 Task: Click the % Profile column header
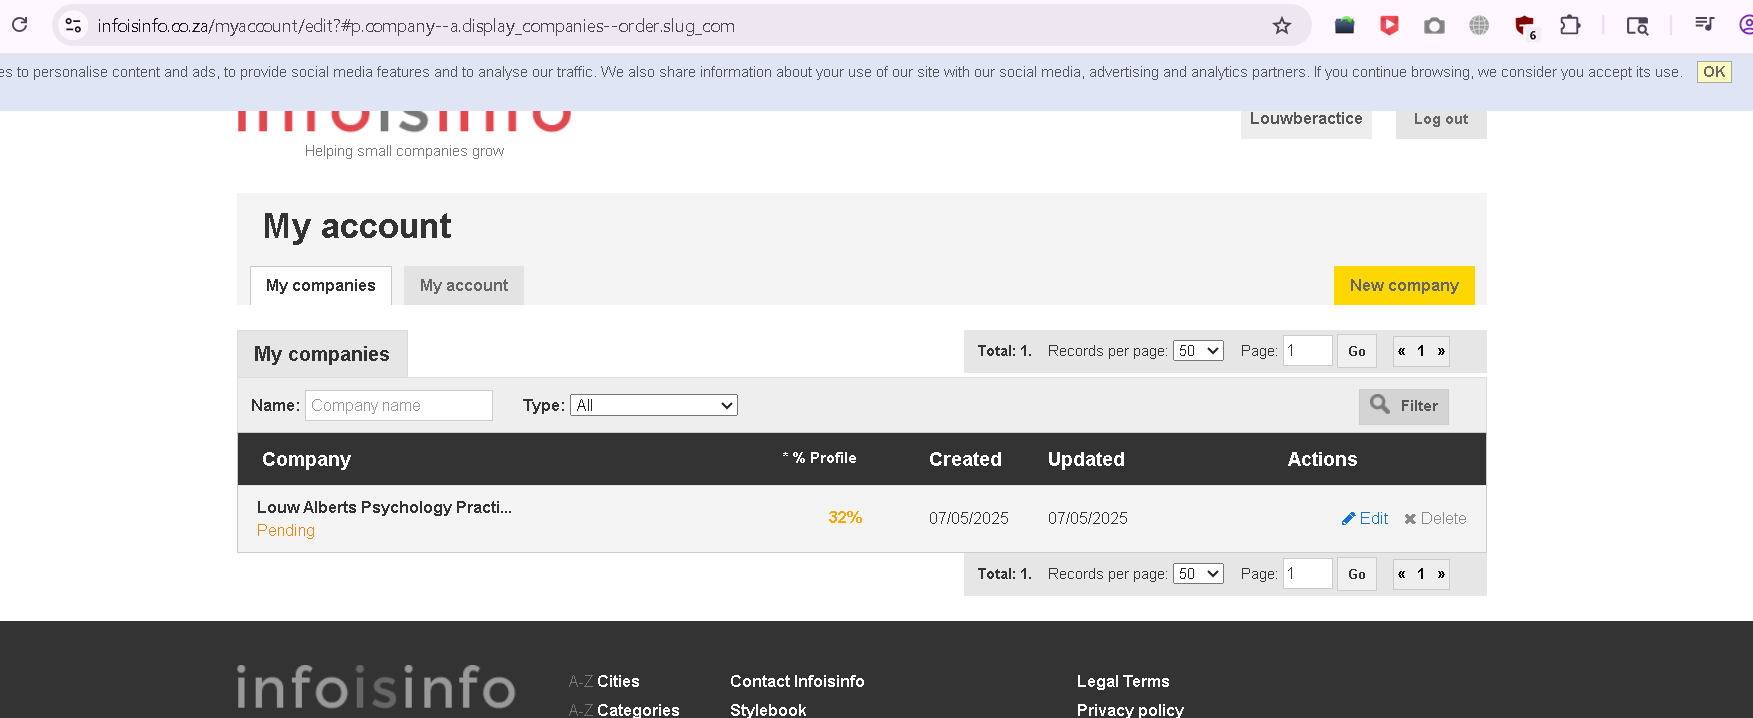[820, 458]
